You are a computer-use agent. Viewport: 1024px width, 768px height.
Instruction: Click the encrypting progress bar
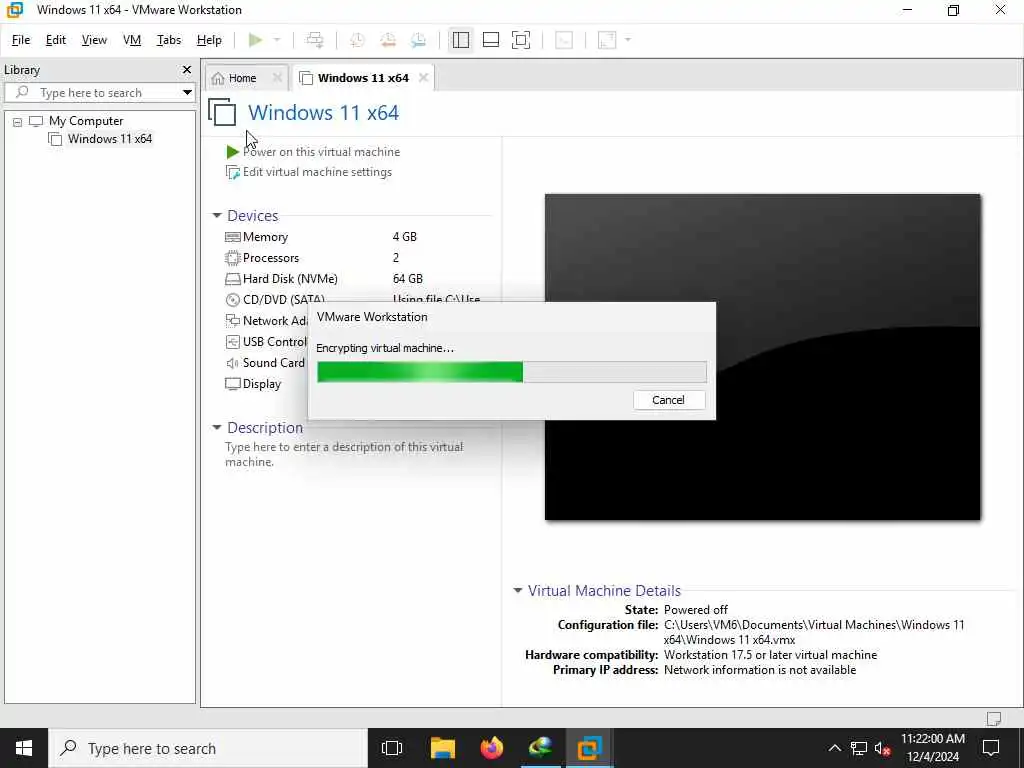(511, 372)
